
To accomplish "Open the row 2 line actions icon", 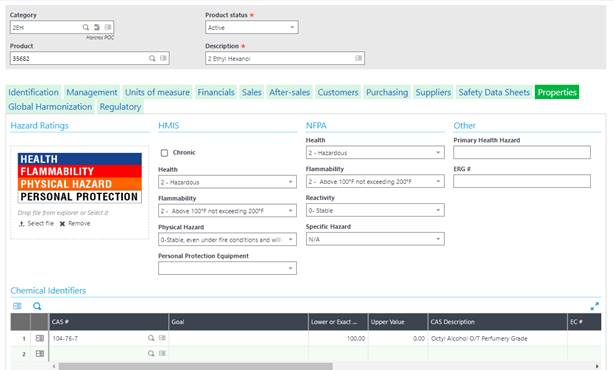I will (x=40, y=354).
